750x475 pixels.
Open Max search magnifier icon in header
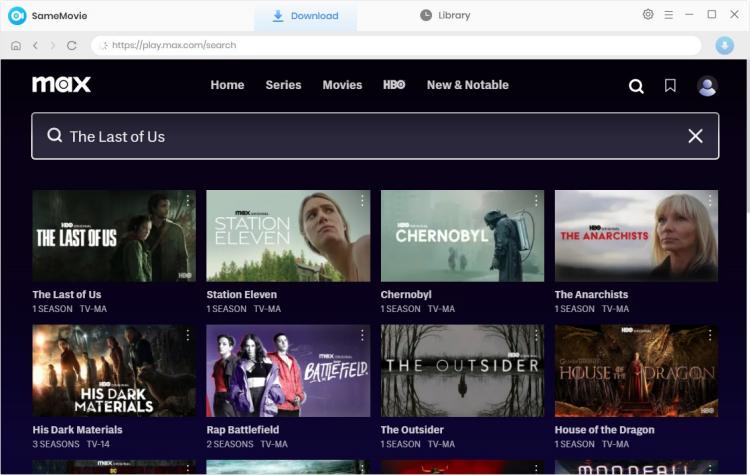pos(636,86)
